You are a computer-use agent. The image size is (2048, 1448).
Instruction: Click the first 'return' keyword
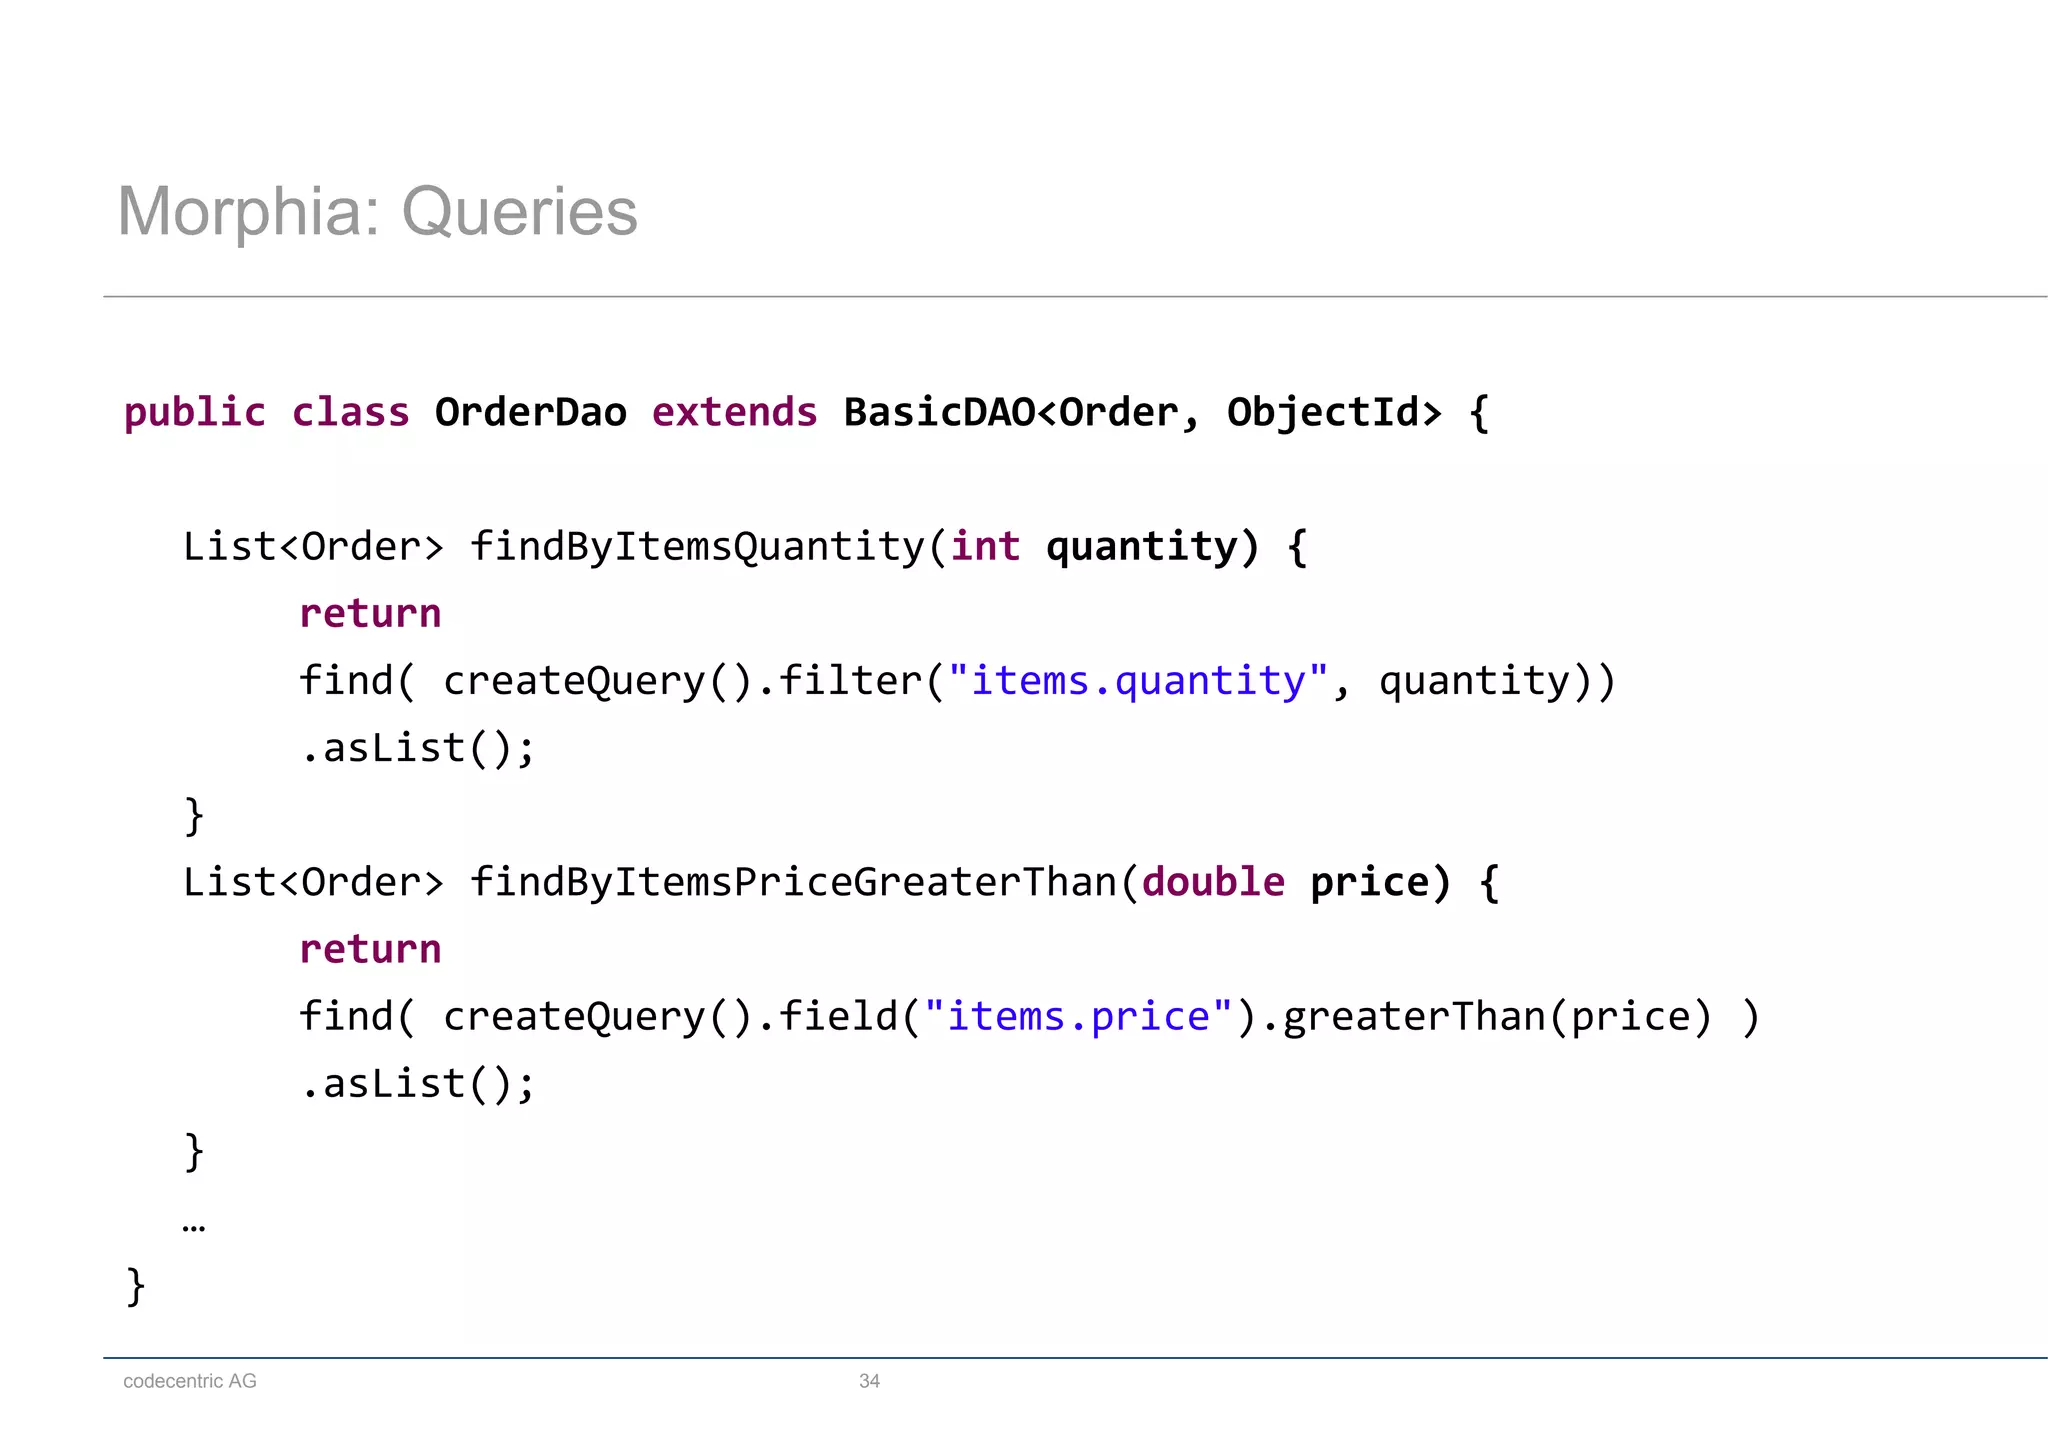point(370,613)
